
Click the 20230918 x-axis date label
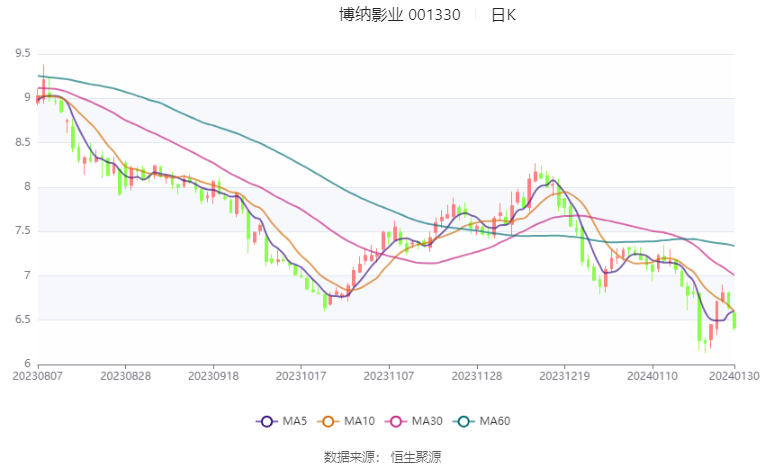point(213,376)
